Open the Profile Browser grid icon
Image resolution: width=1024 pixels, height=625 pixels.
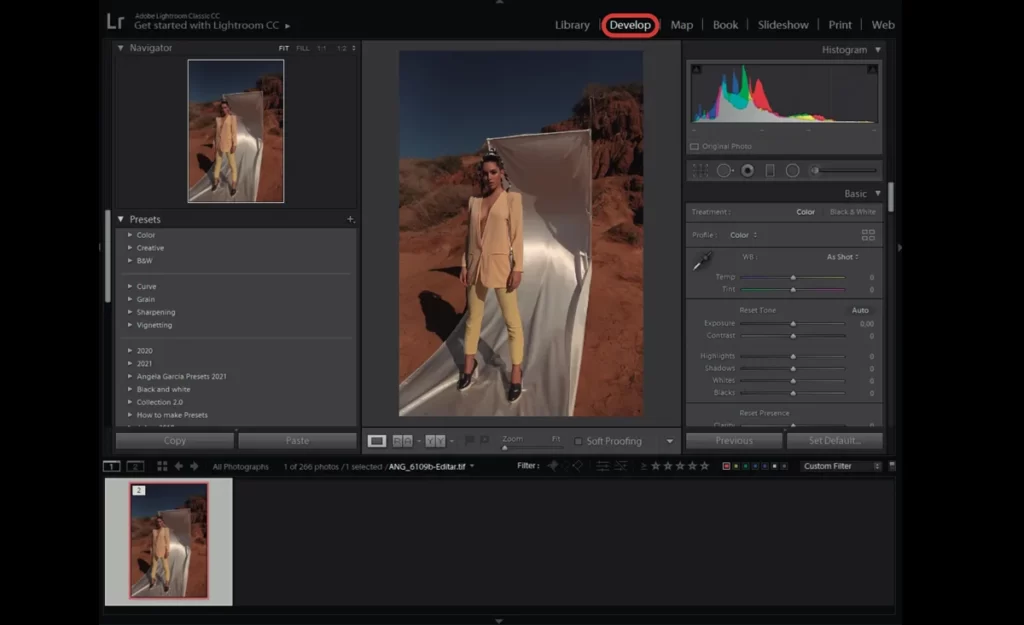click(x=868, y=235)
